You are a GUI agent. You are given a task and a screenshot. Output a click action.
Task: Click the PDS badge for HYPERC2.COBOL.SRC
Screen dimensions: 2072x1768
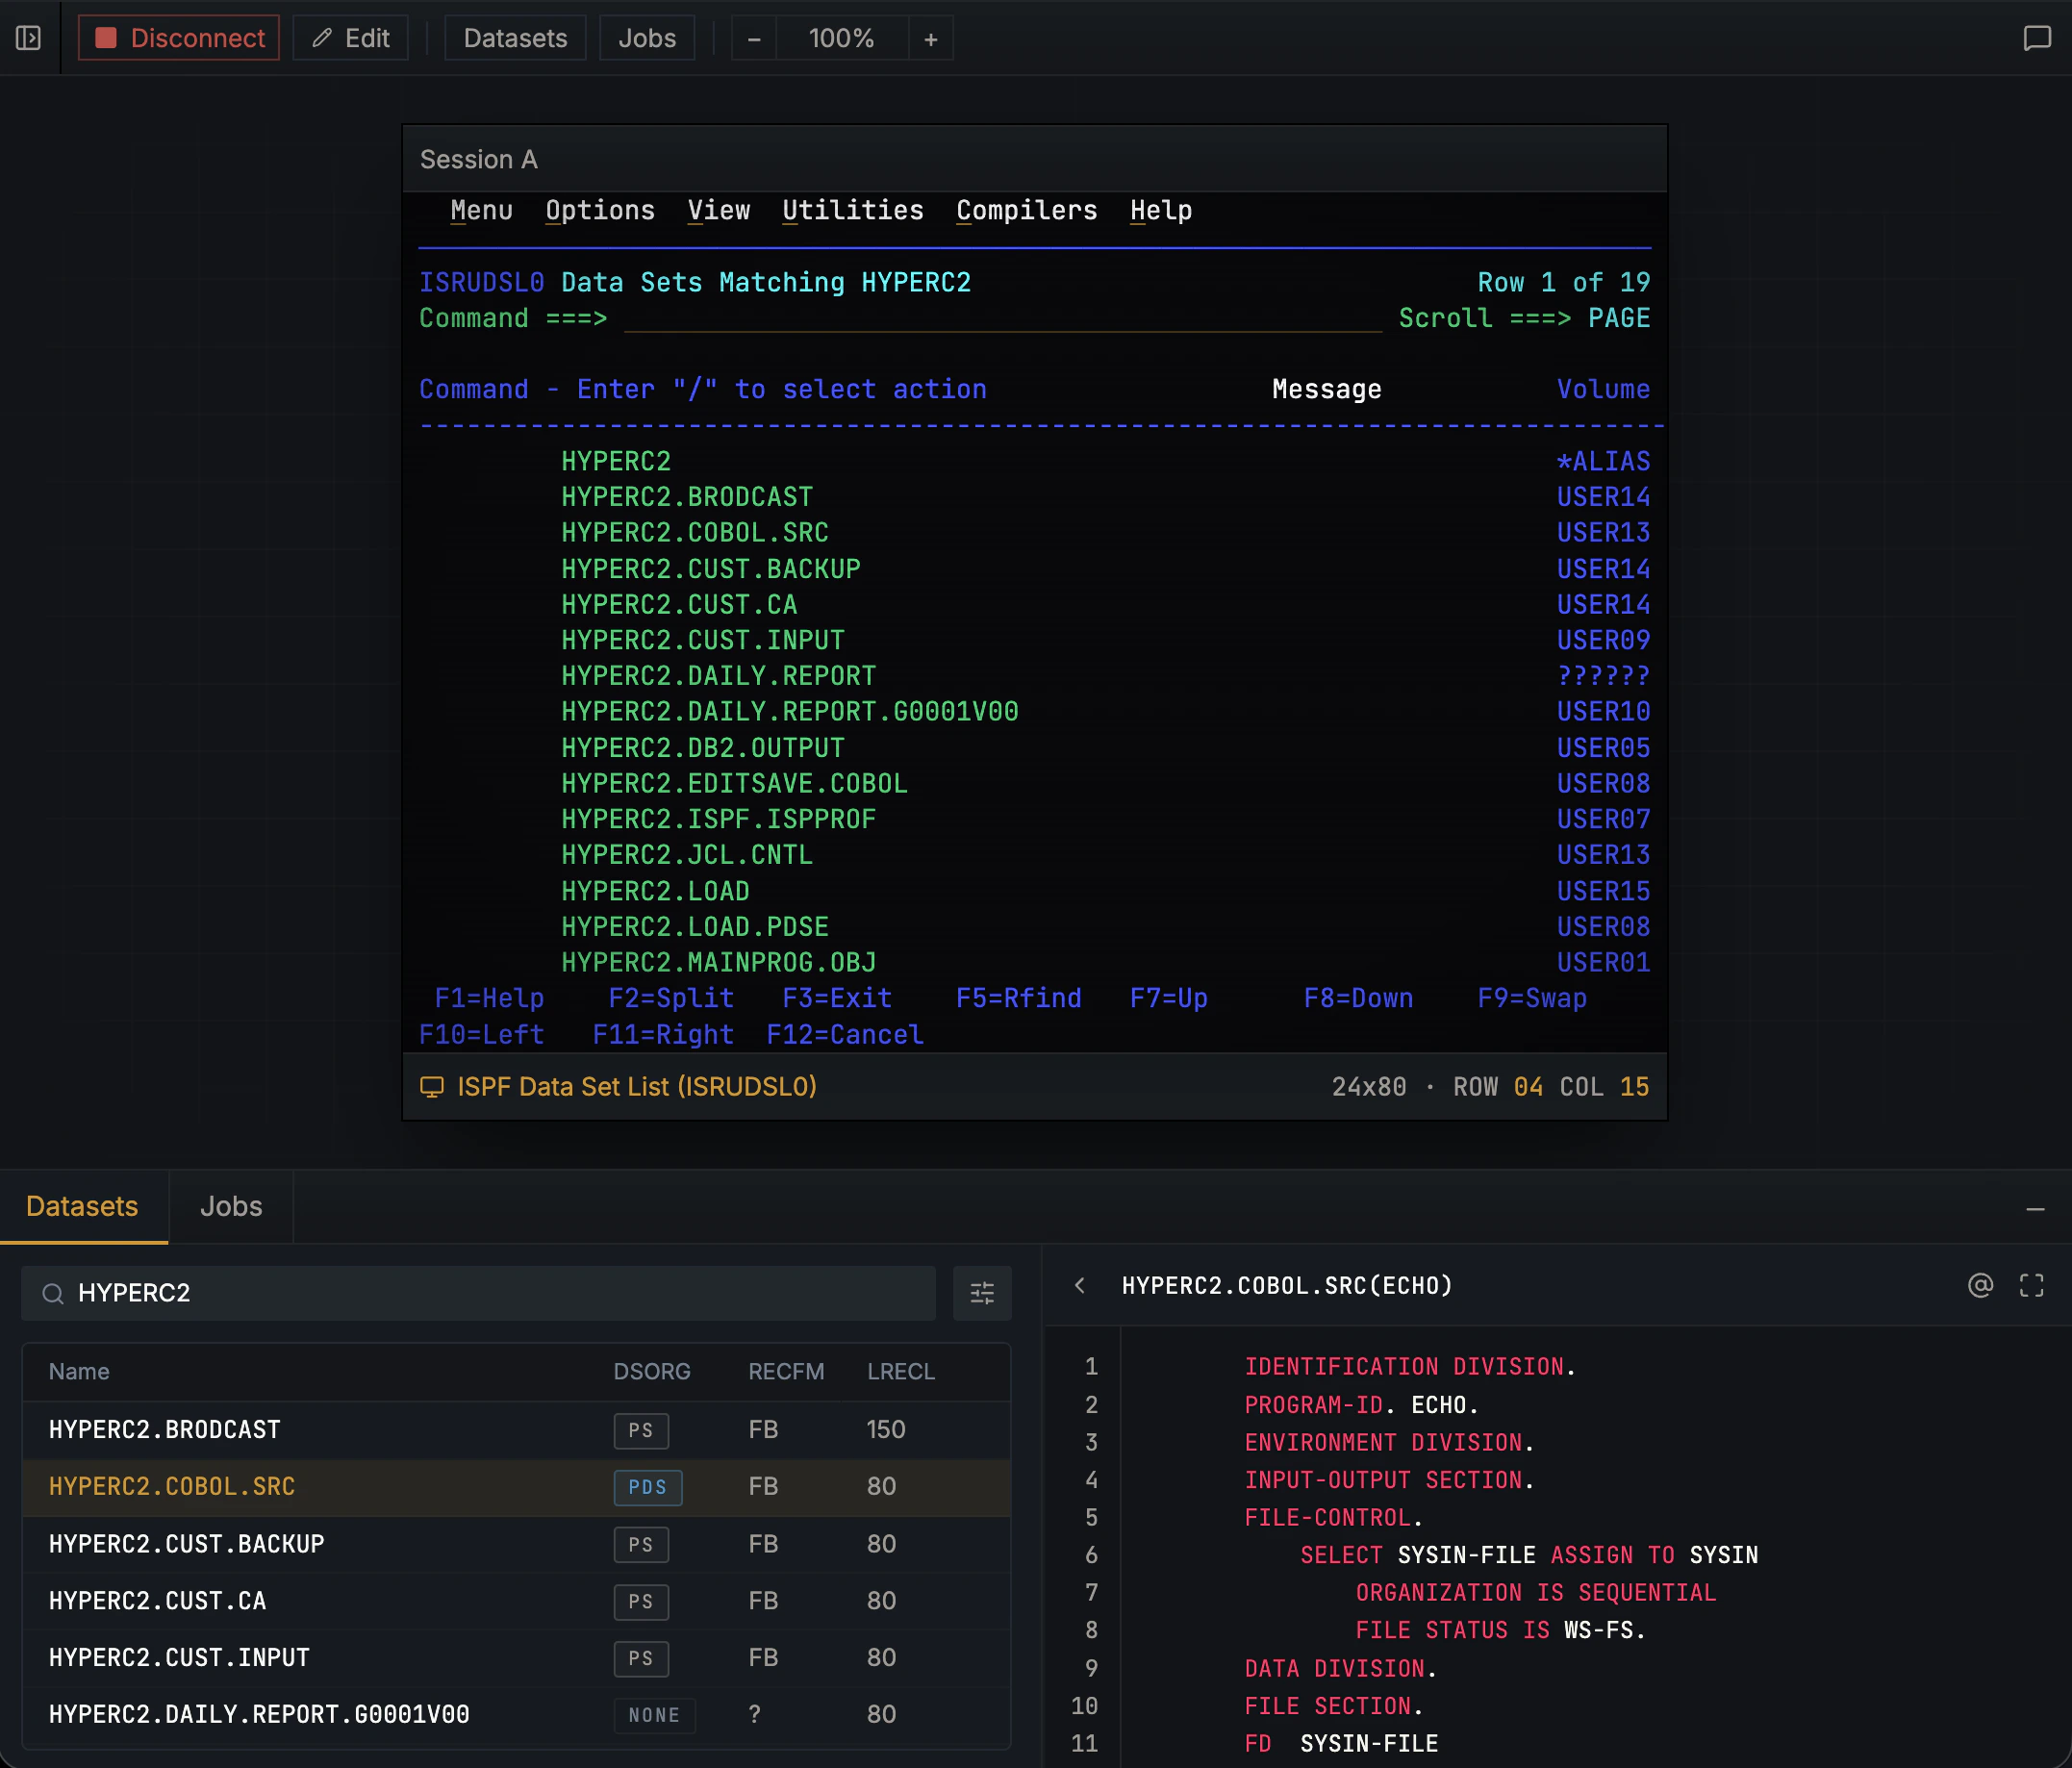(x=648, y=1487)
